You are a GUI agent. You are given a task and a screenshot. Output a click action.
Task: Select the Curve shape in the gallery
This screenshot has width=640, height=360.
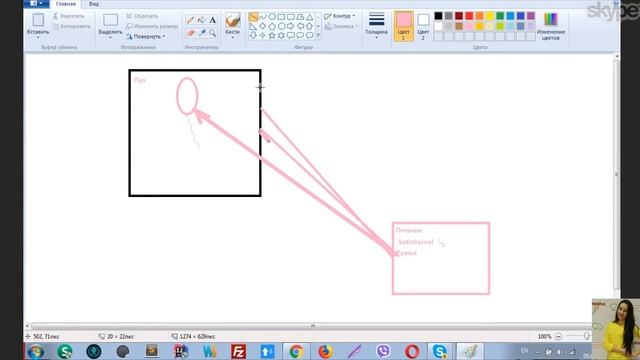(x=262, y=17)
